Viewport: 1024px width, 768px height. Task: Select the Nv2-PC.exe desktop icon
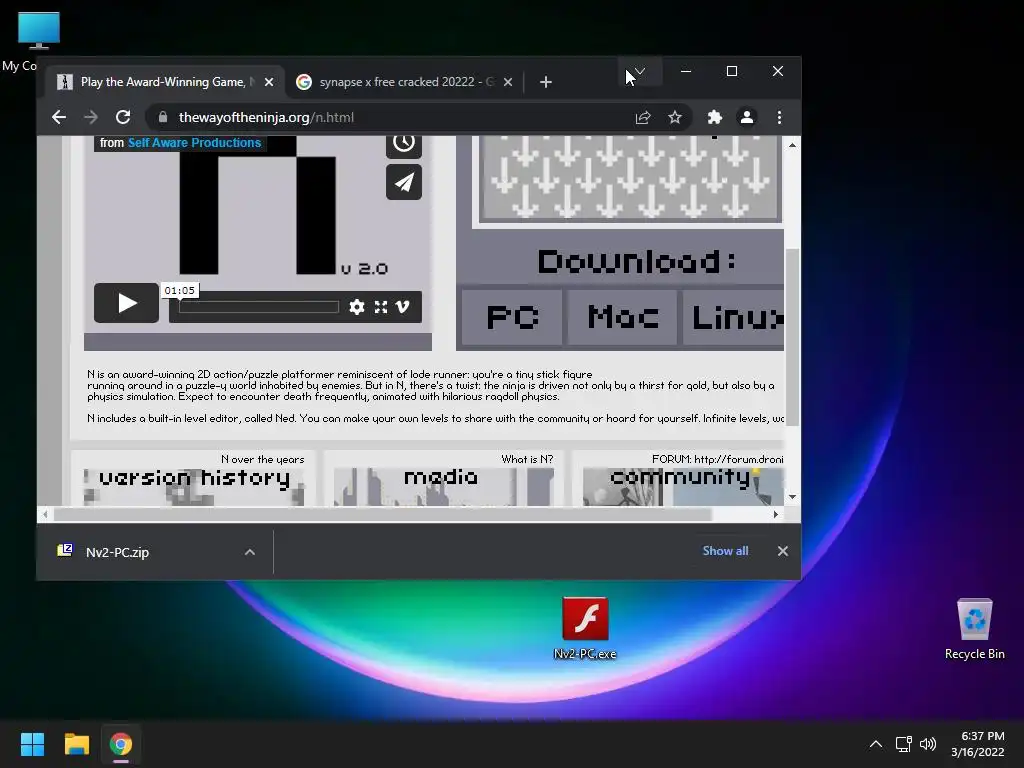[x=585, y=628]
